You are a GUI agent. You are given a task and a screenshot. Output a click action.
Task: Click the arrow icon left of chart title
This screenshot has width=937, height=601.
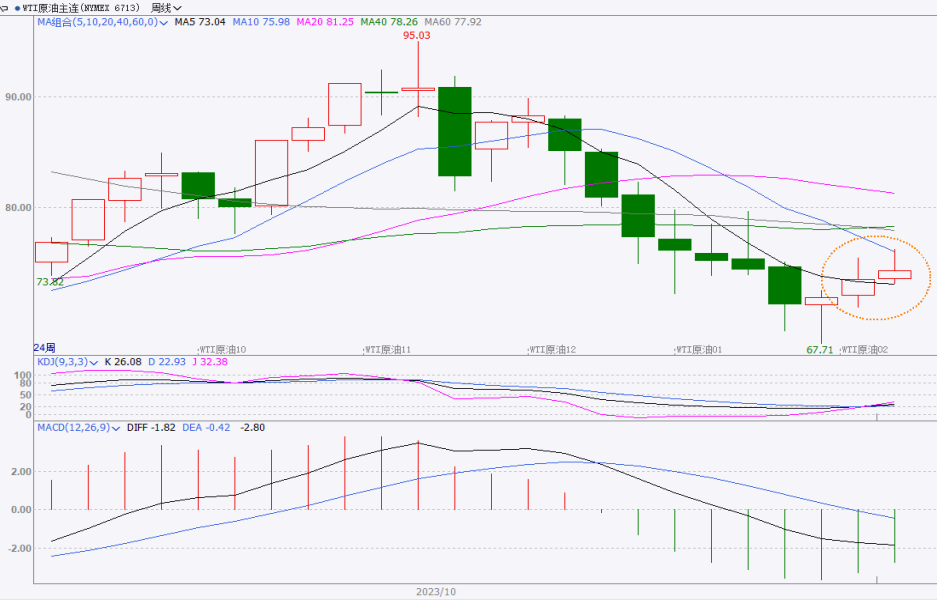click(x=5, y=7)
